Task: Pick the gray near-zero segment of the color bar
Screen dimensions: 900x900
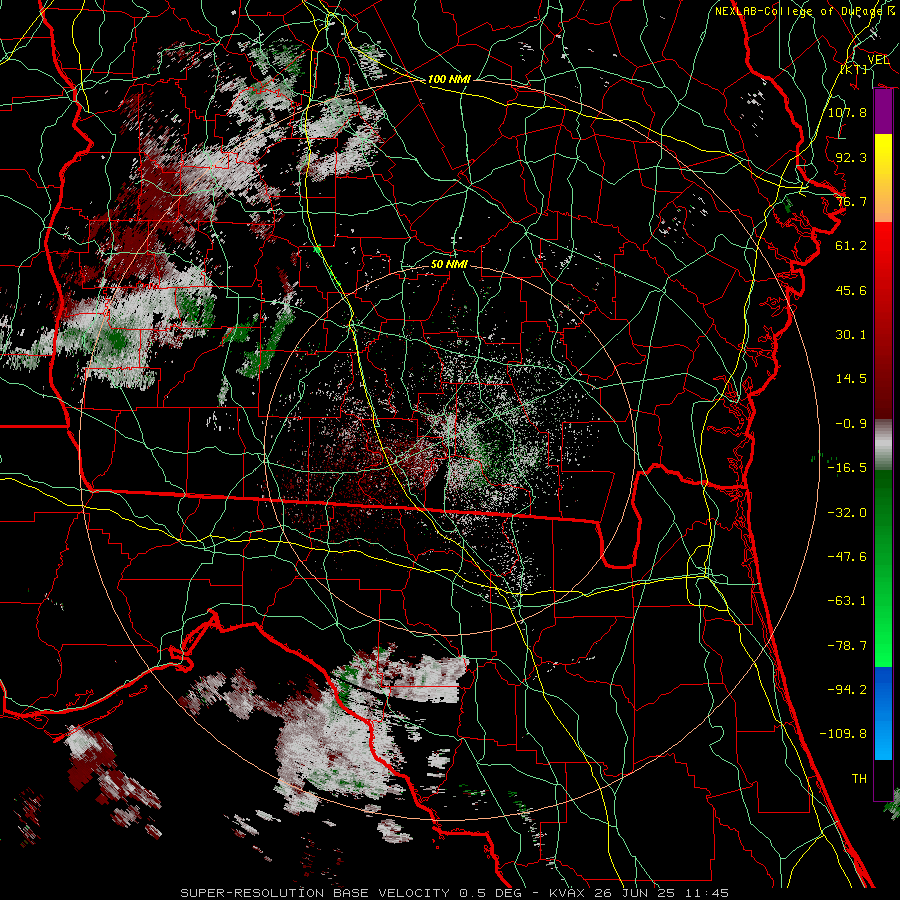Action: 883,445
